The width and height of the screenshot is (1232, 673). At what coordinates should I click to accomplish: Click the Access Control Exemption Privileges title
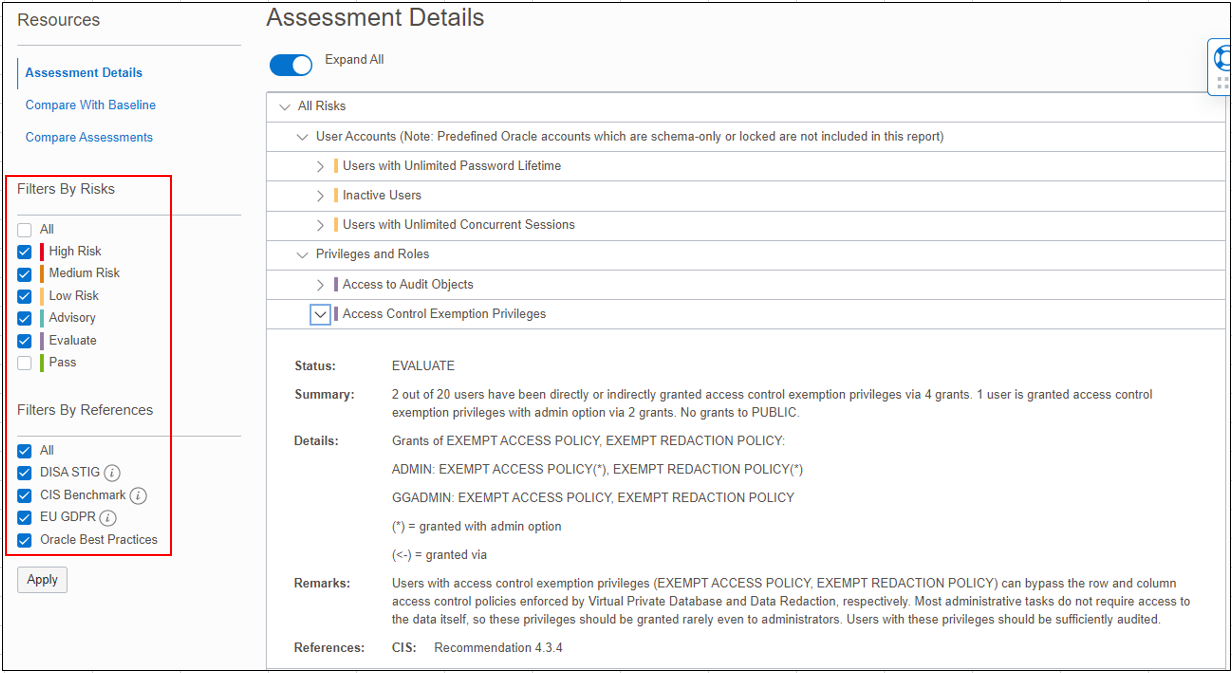[444, 314]
